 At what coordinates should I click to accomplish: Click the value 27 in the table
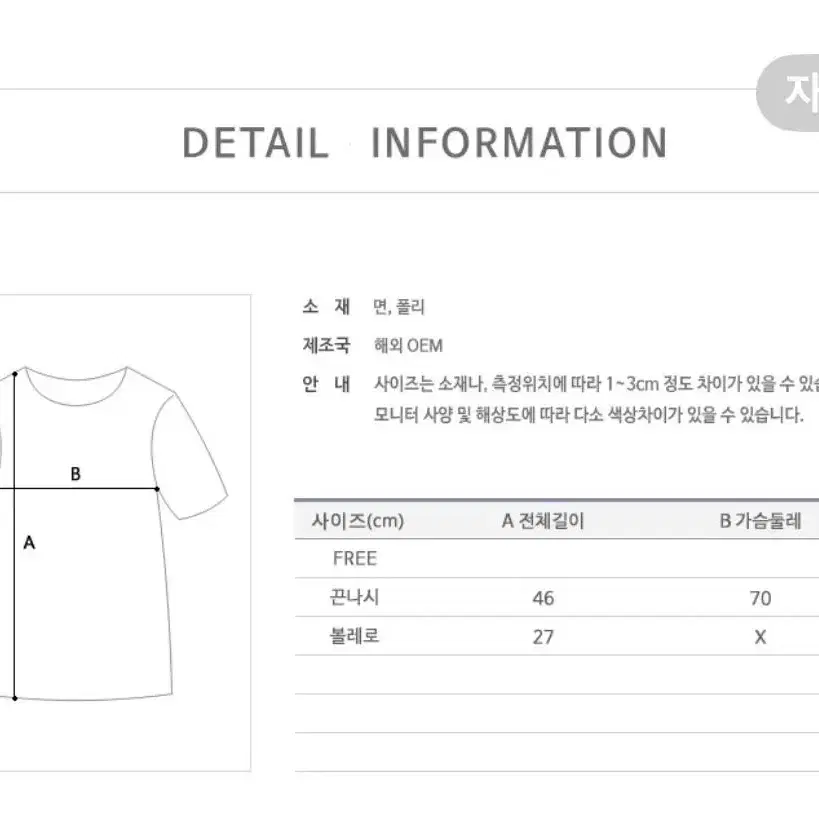tap(543, 637)
